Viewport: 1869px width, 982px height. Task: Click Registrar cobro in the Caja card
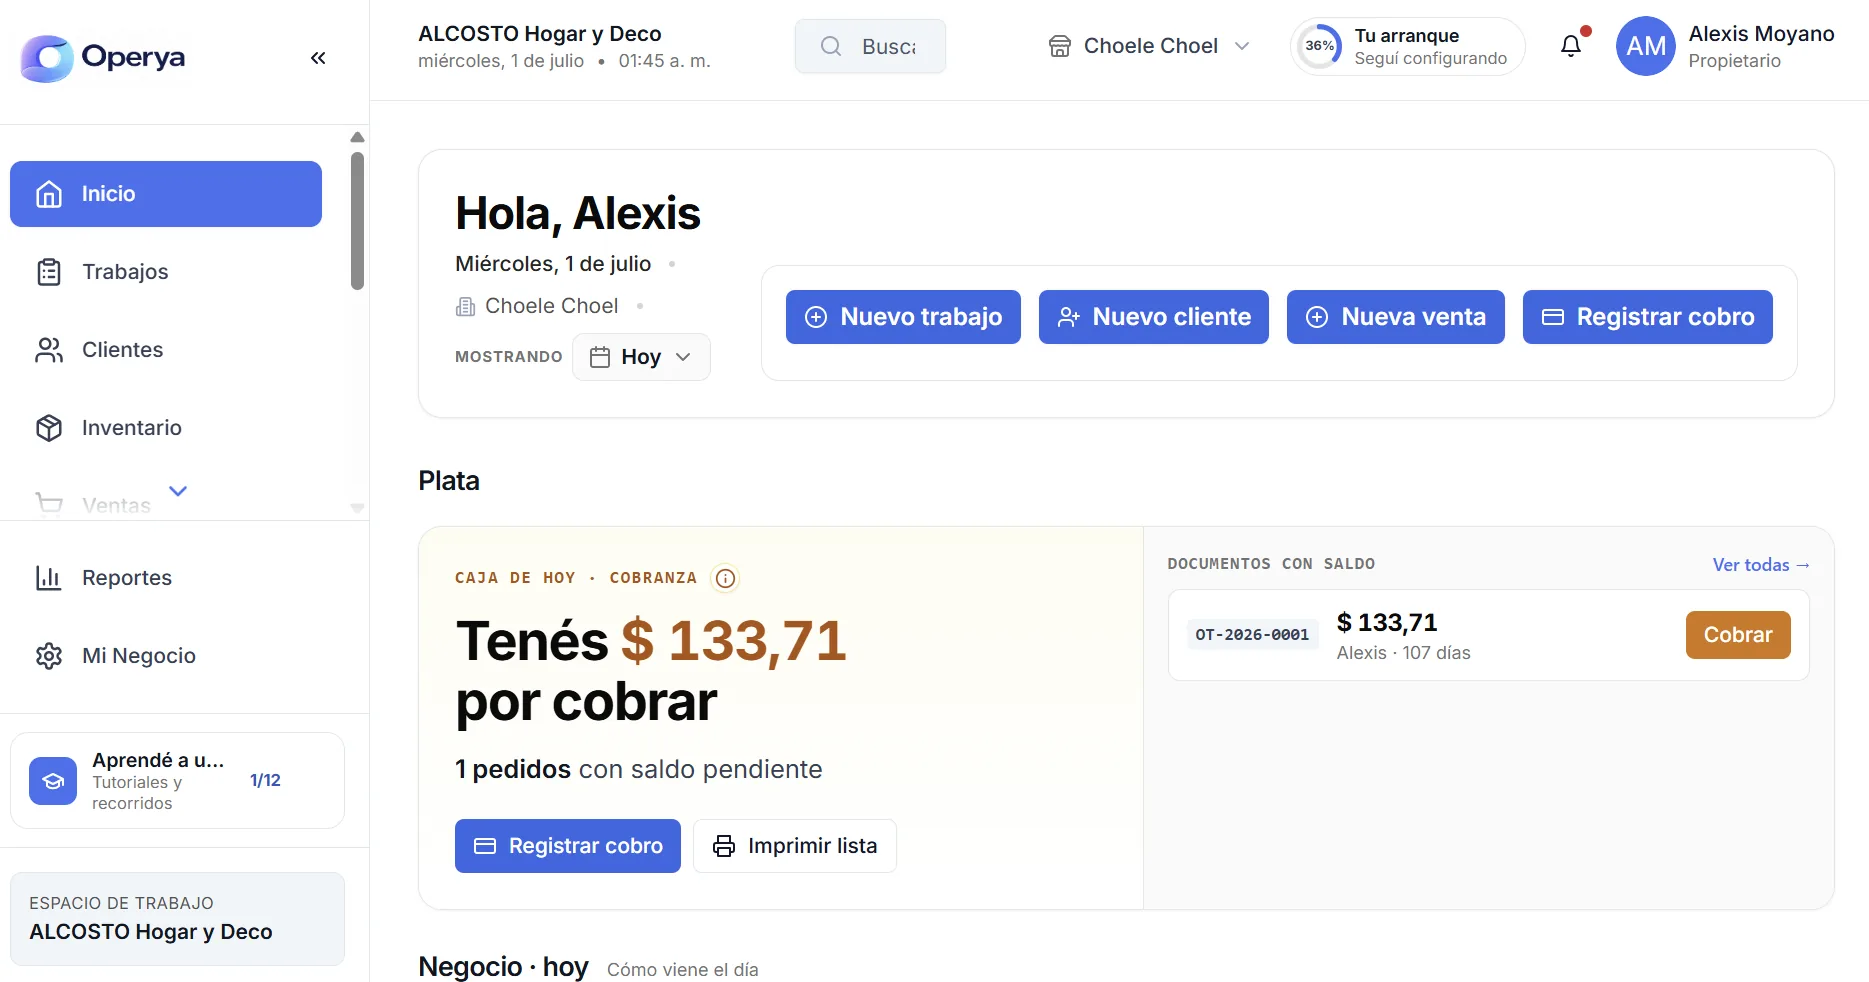(x=568, y=846)
